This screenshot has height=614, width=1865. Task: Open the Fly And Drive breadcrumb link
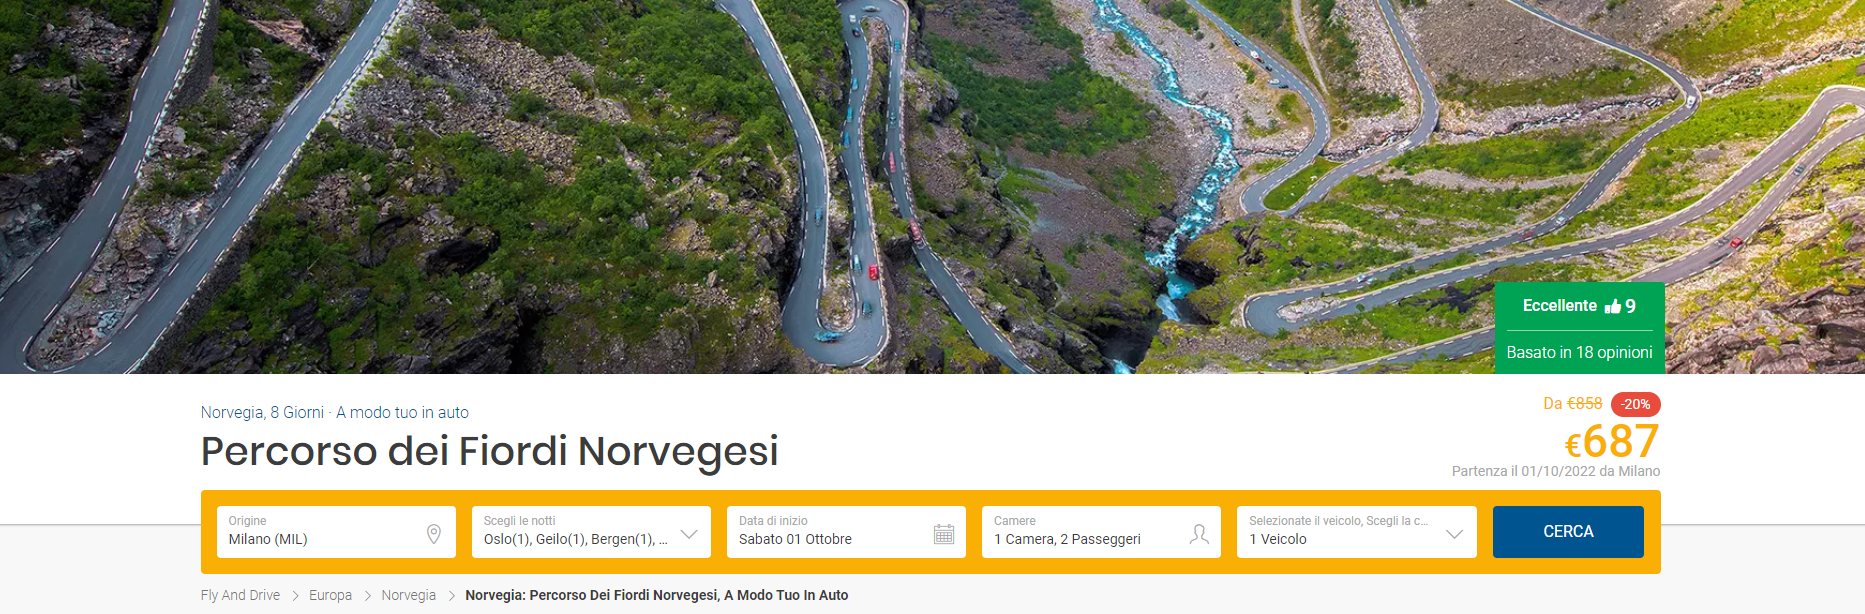point(240,595)
